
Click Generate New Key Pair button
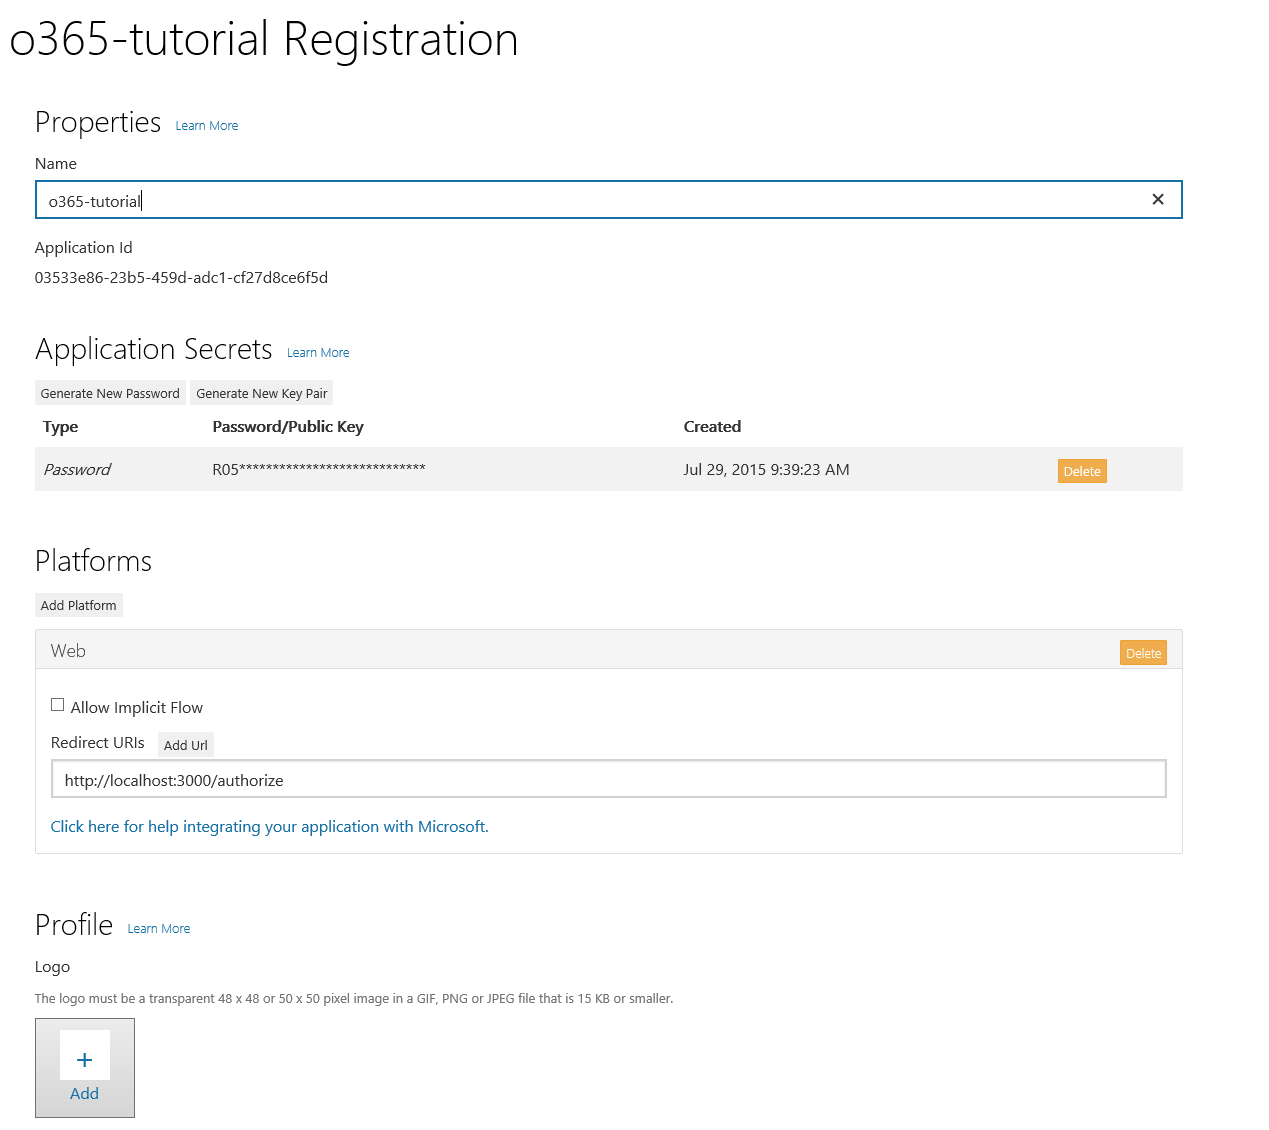click(261, 393)
